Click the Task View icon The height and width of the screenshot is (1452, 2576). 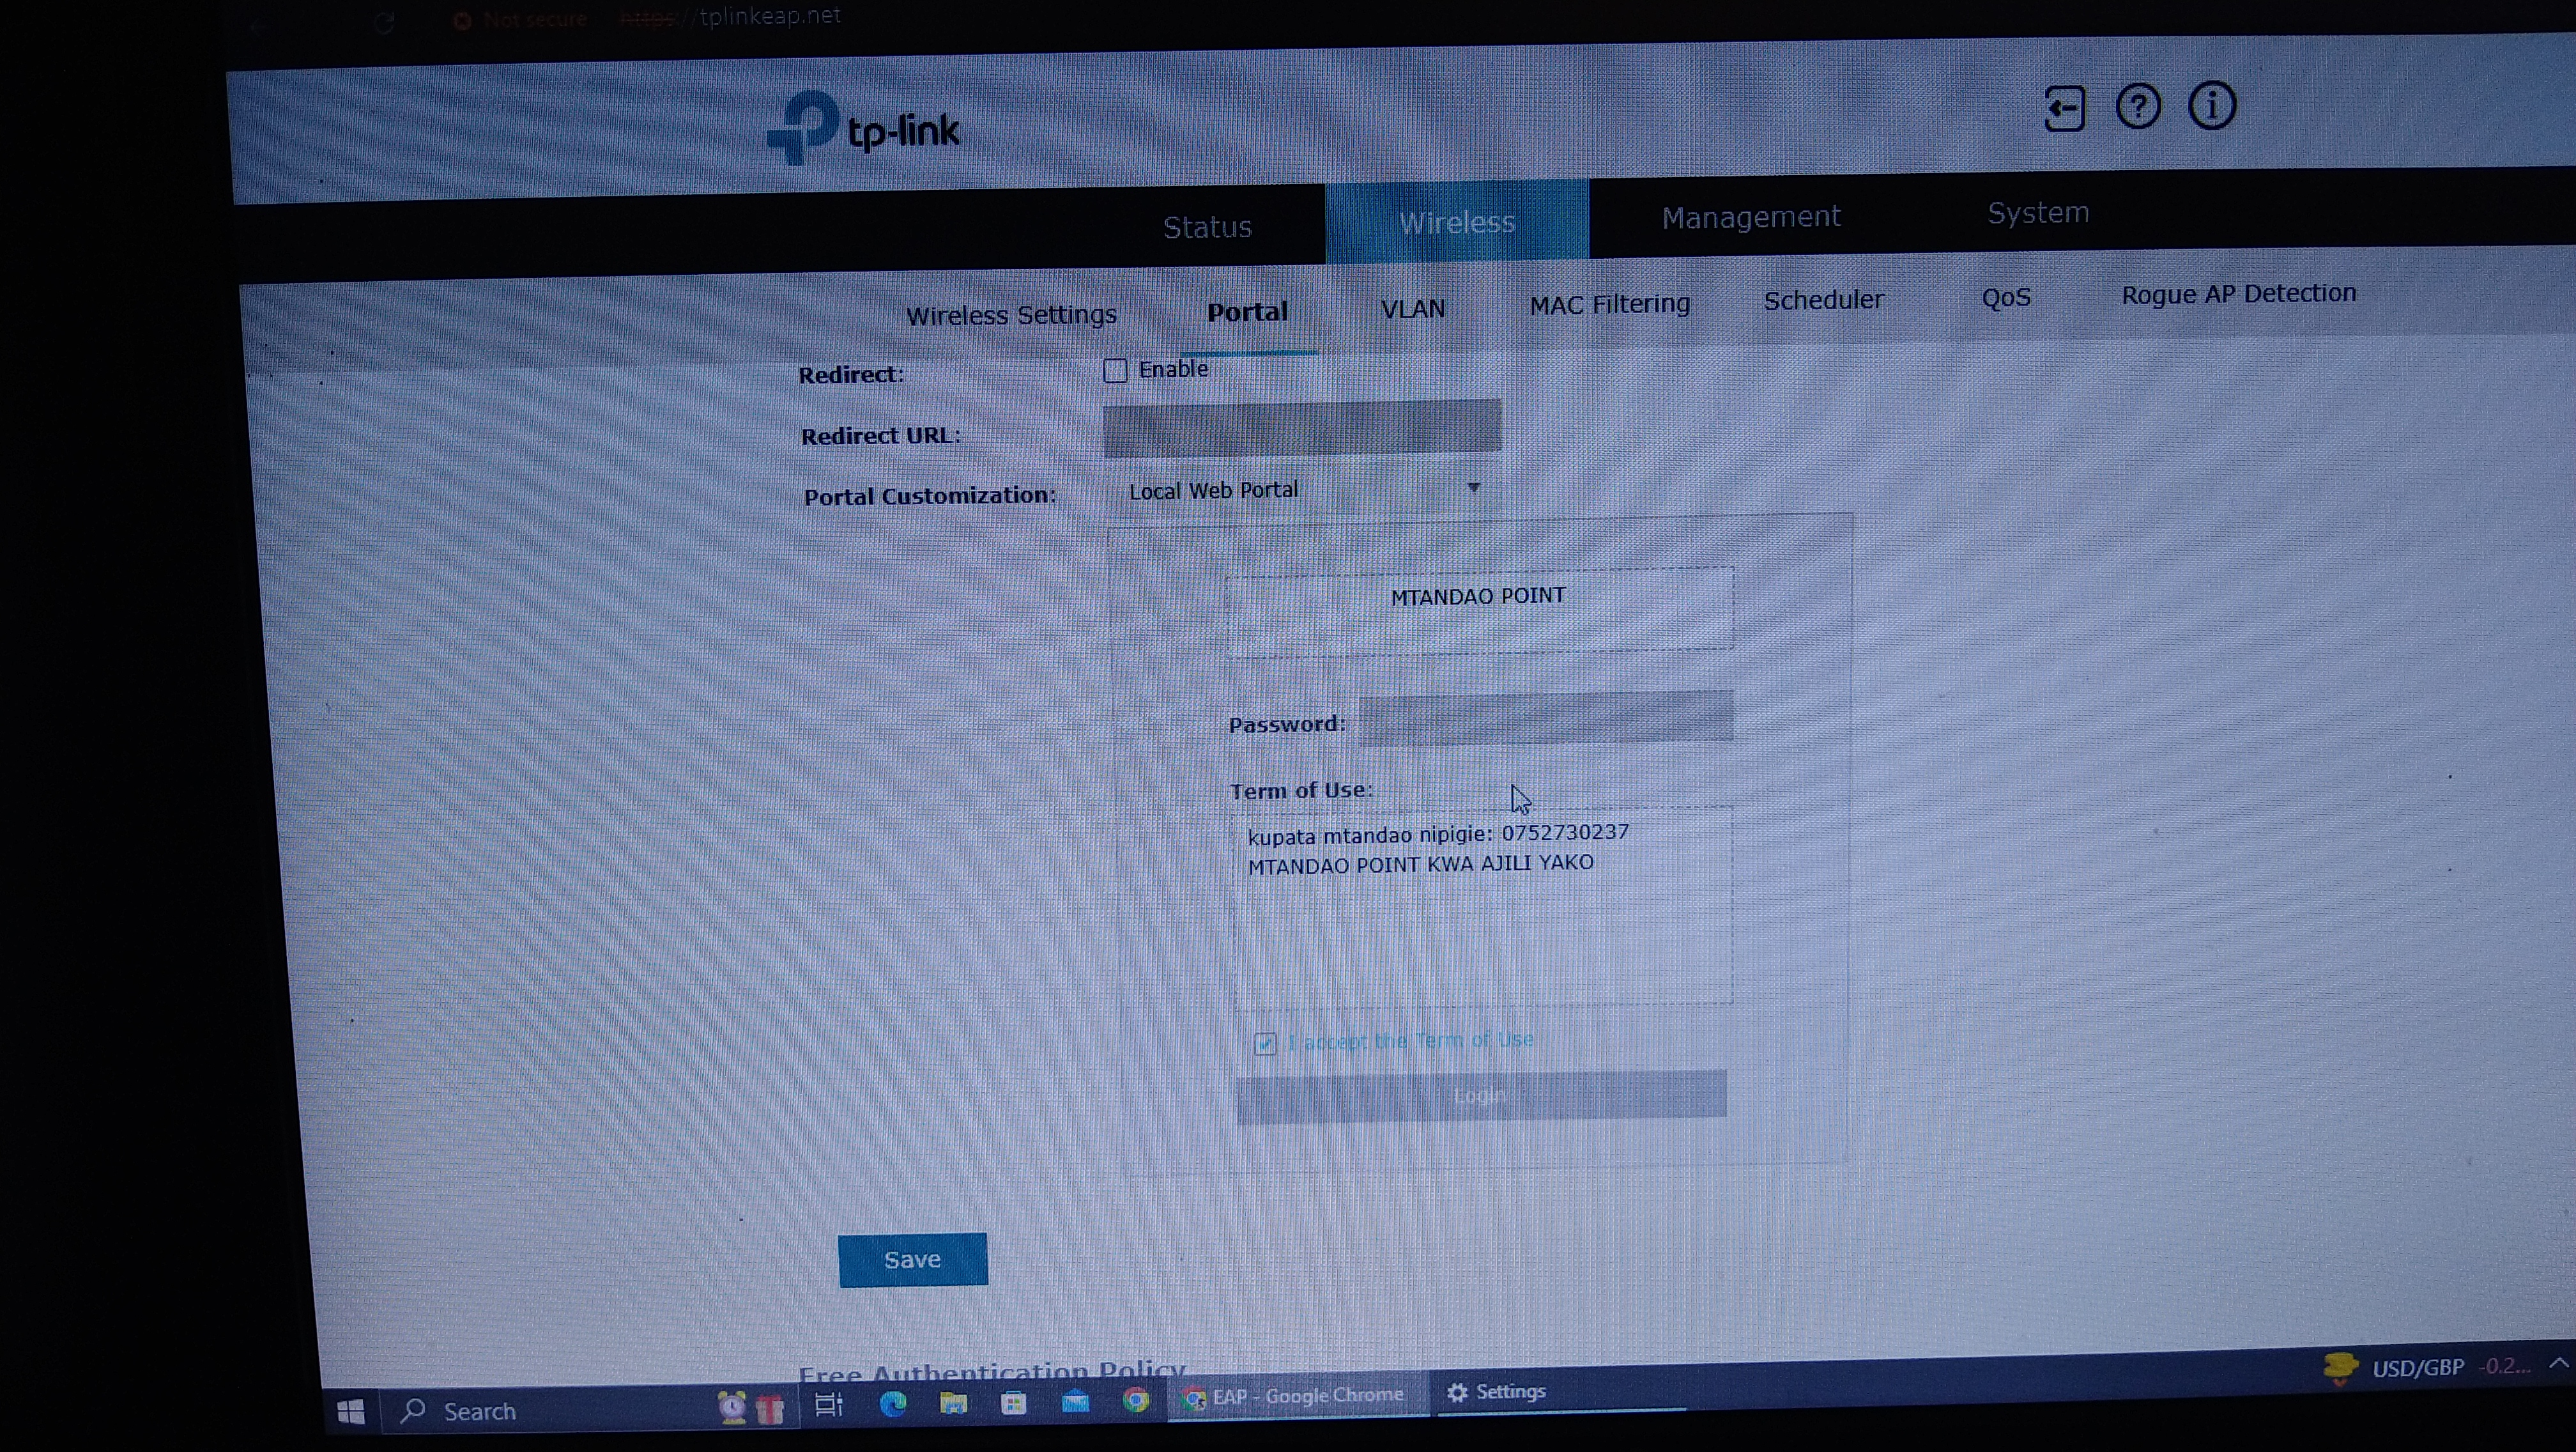point(828,1405)
